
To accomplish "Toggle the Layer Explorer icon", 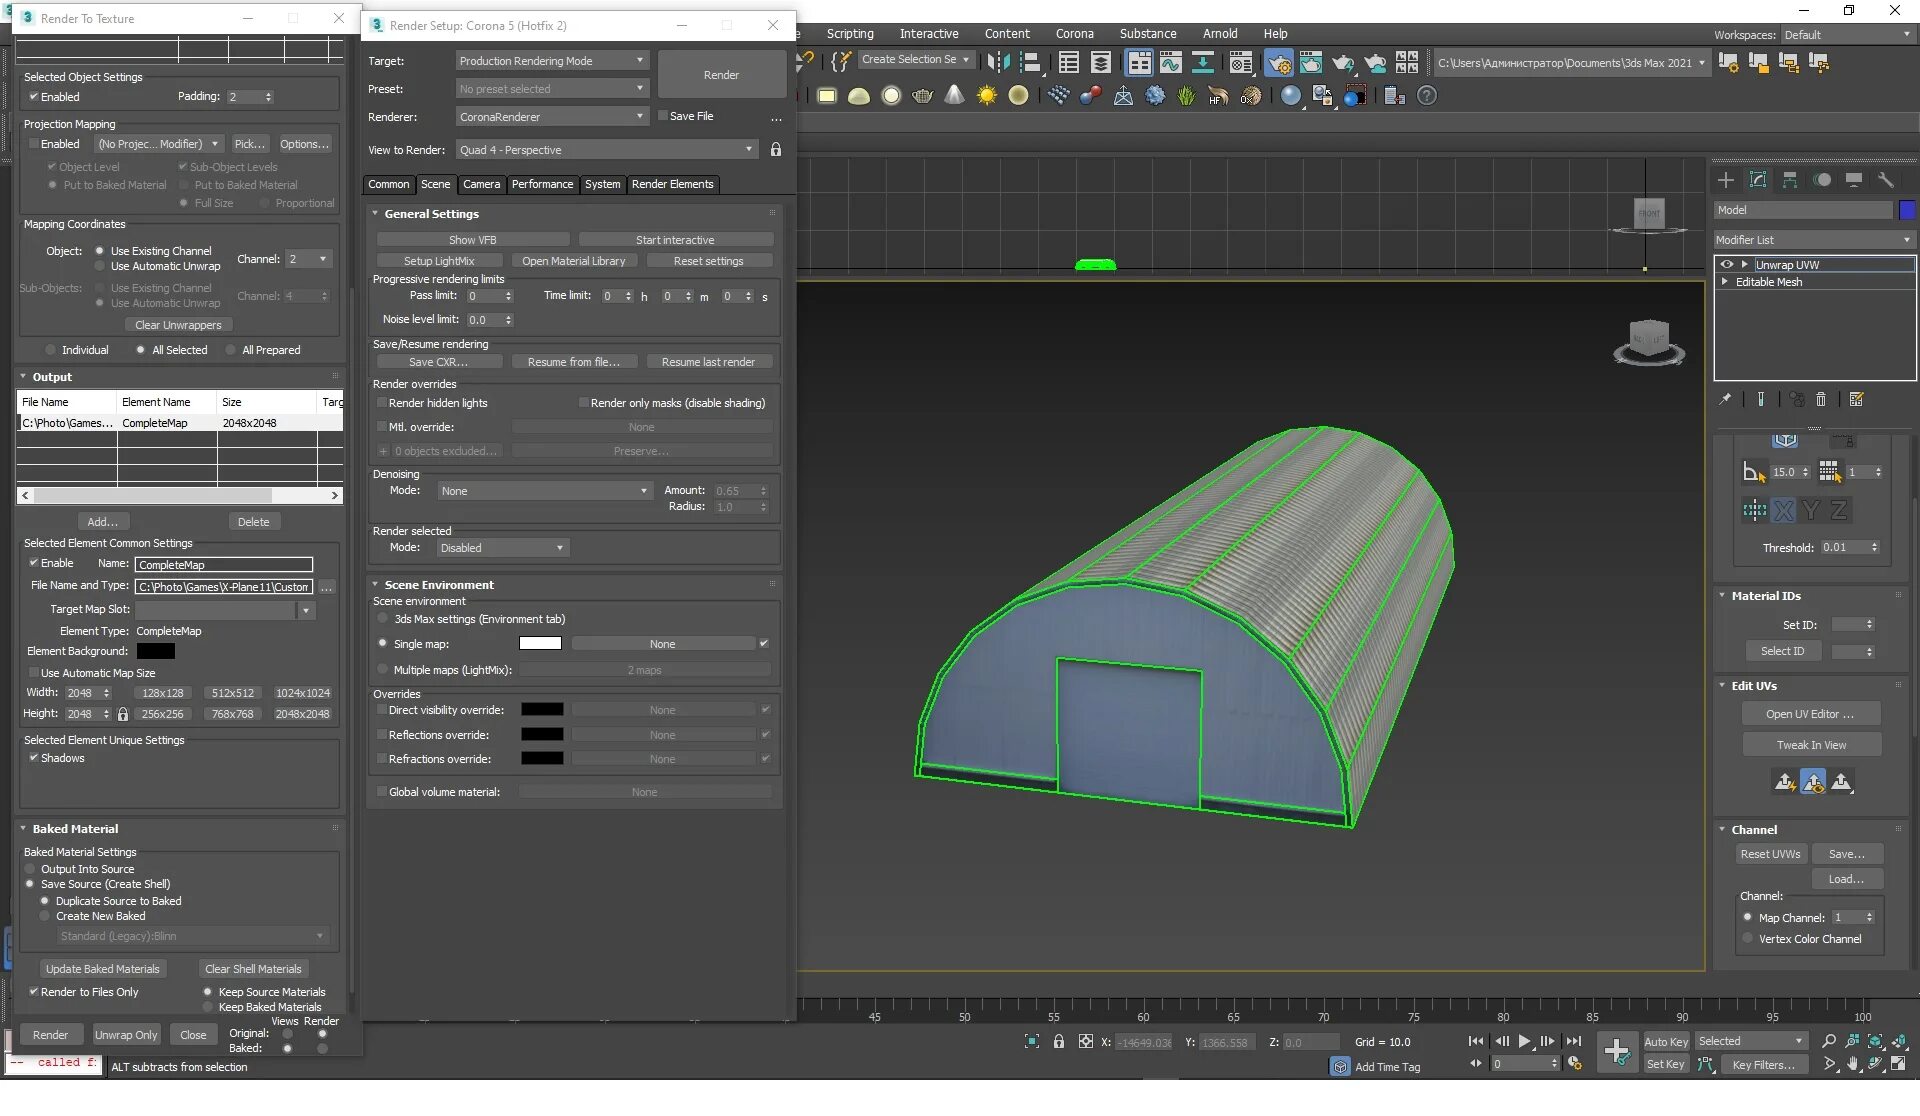I will [1101, 63].
